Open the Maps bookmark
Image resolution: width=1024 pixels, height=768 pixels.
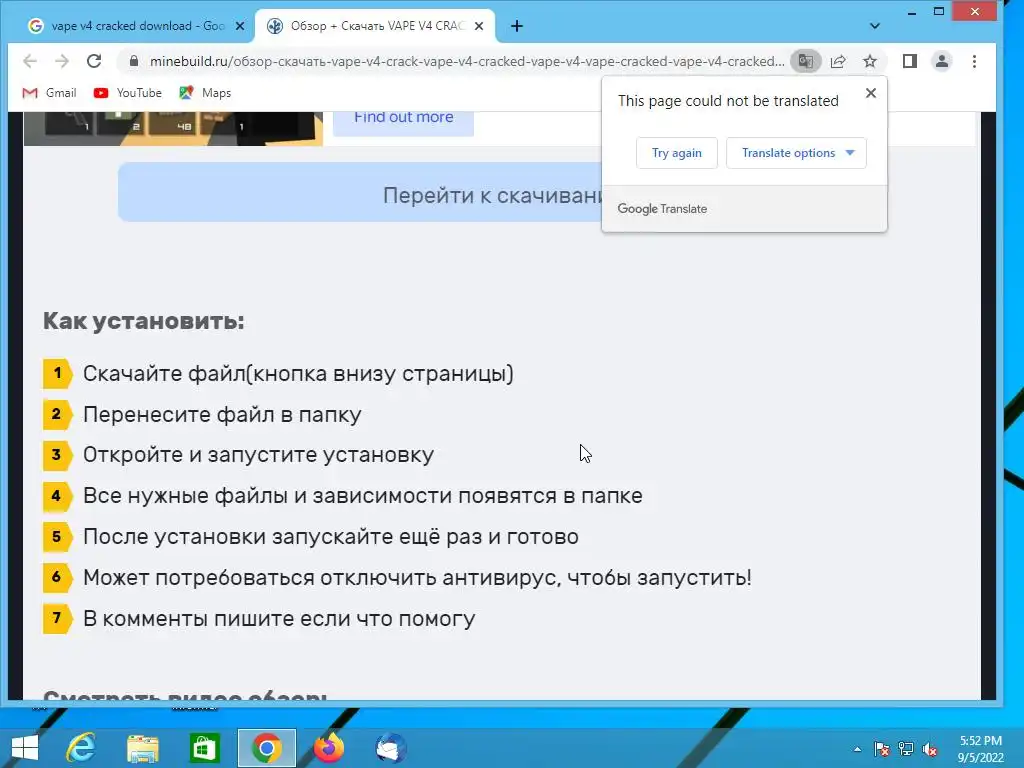coord(205,93)
